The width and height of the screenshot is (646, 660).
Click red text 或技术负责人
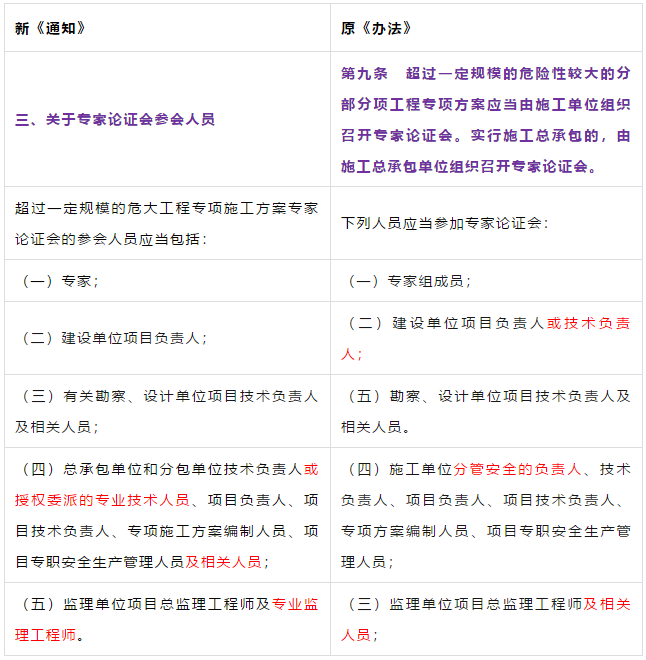[x=588, y=324]
